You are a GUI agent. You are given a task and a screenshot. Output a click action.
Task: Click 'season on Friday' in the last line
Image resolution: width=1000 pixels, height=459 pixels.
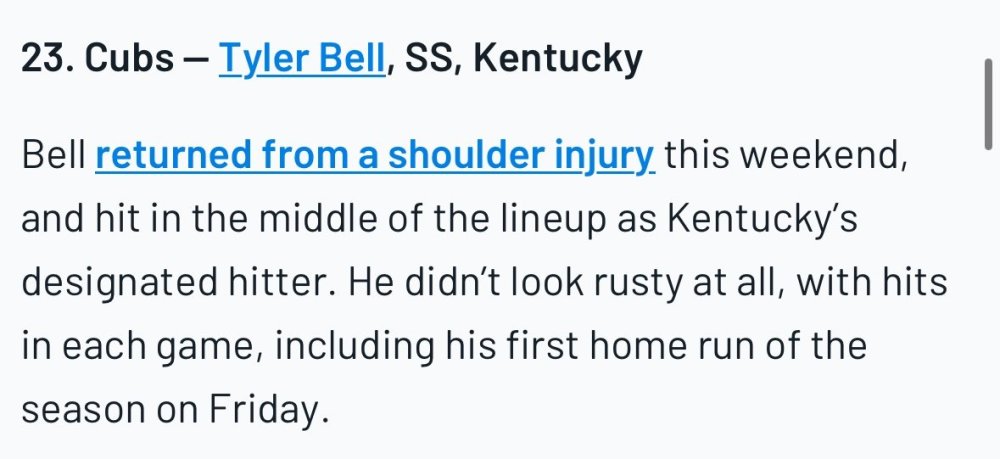(x=174, y=410)
